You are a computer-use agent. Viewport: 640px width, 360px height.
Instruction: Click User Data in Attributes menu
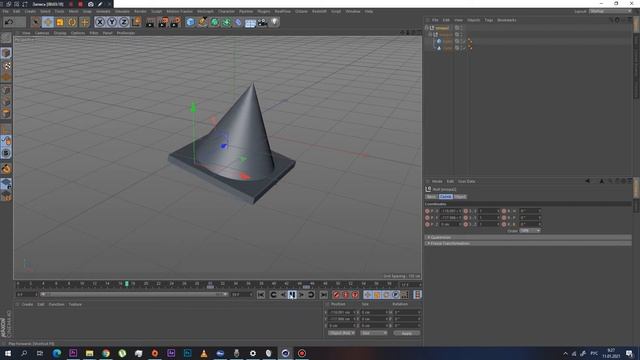pos(466,181)
